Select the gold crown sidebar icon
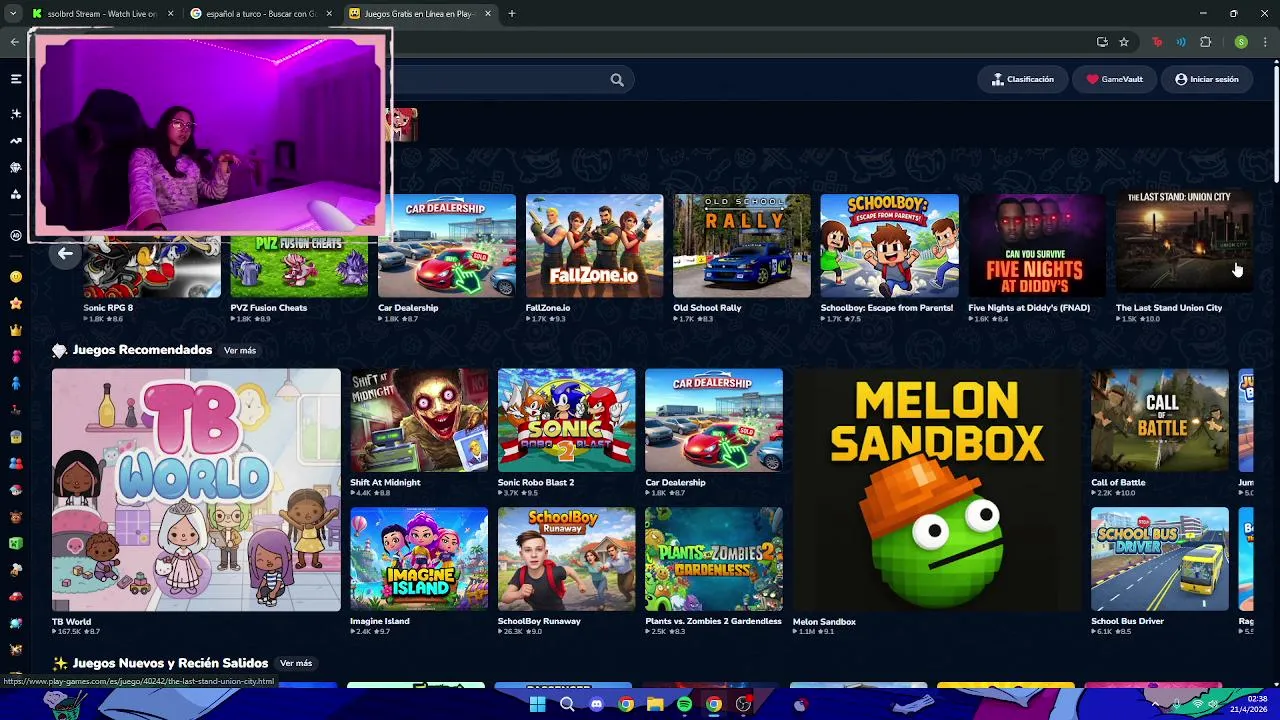The image size is (1280, 720). coord(16,330)
